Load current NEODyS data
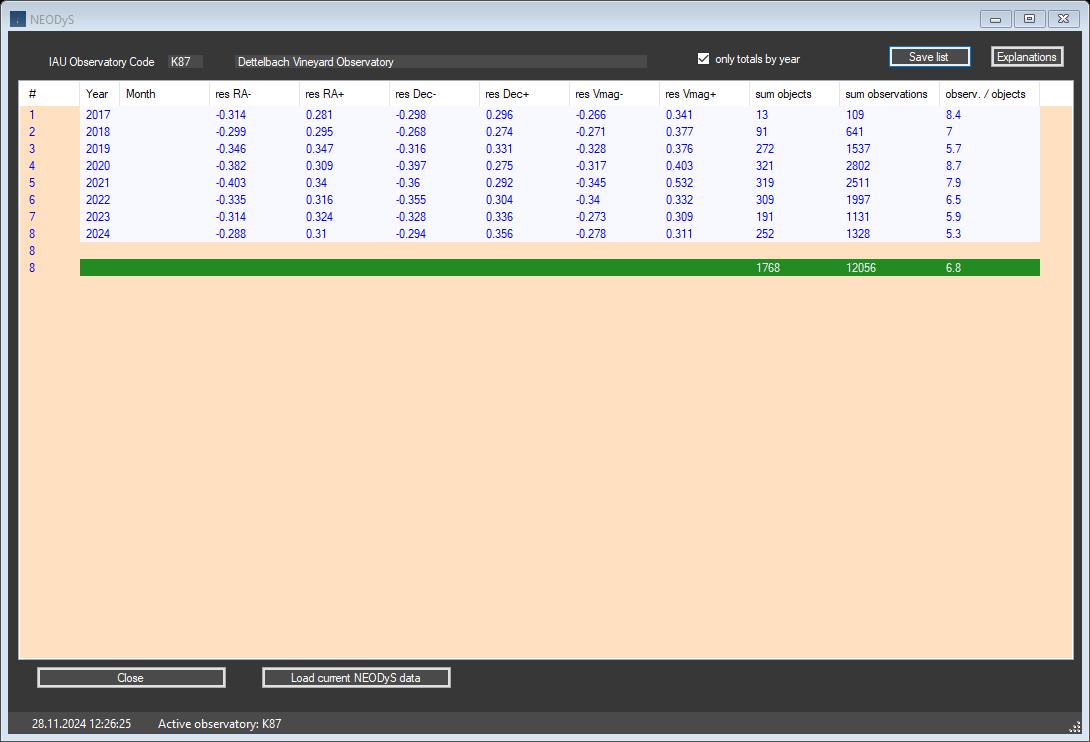The image size is (1090, 742). click(356, 678)
